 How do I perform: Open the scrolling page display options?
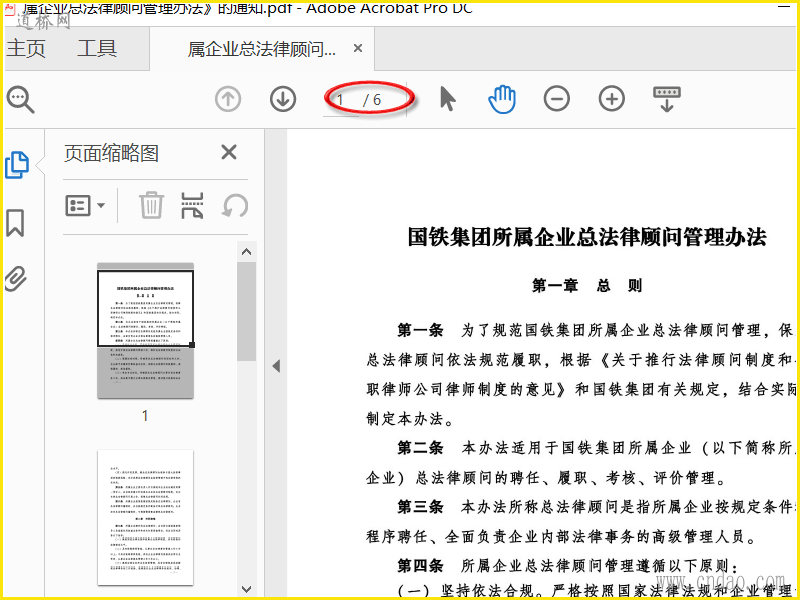[x=666, y=99]
